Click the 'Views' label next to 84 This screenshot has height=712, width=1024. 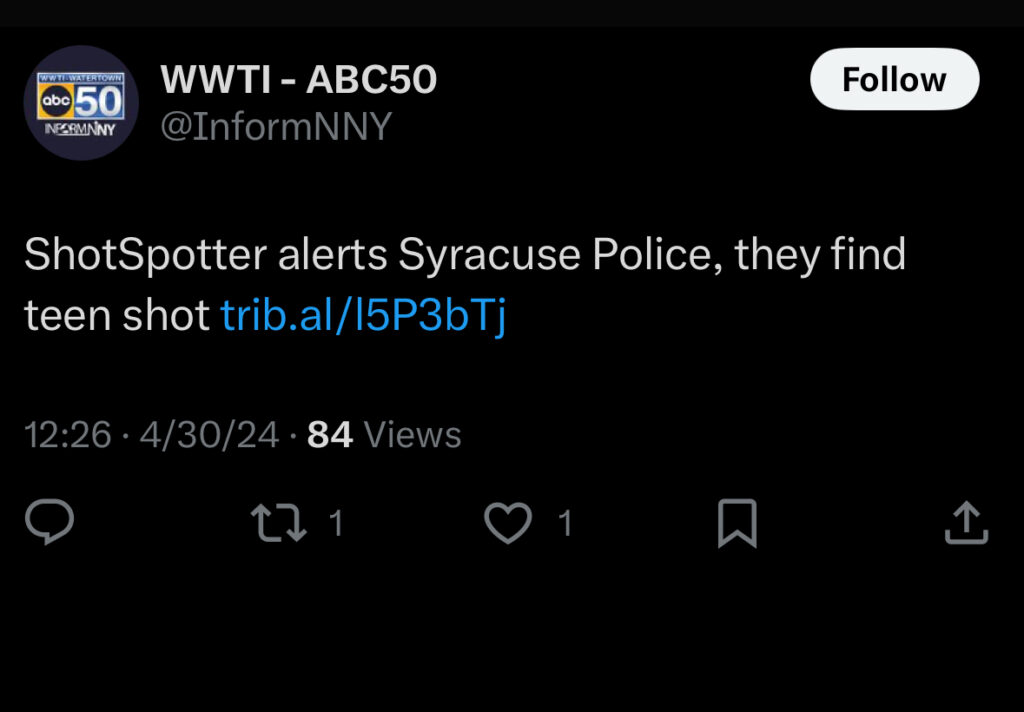tap(412, 434)
